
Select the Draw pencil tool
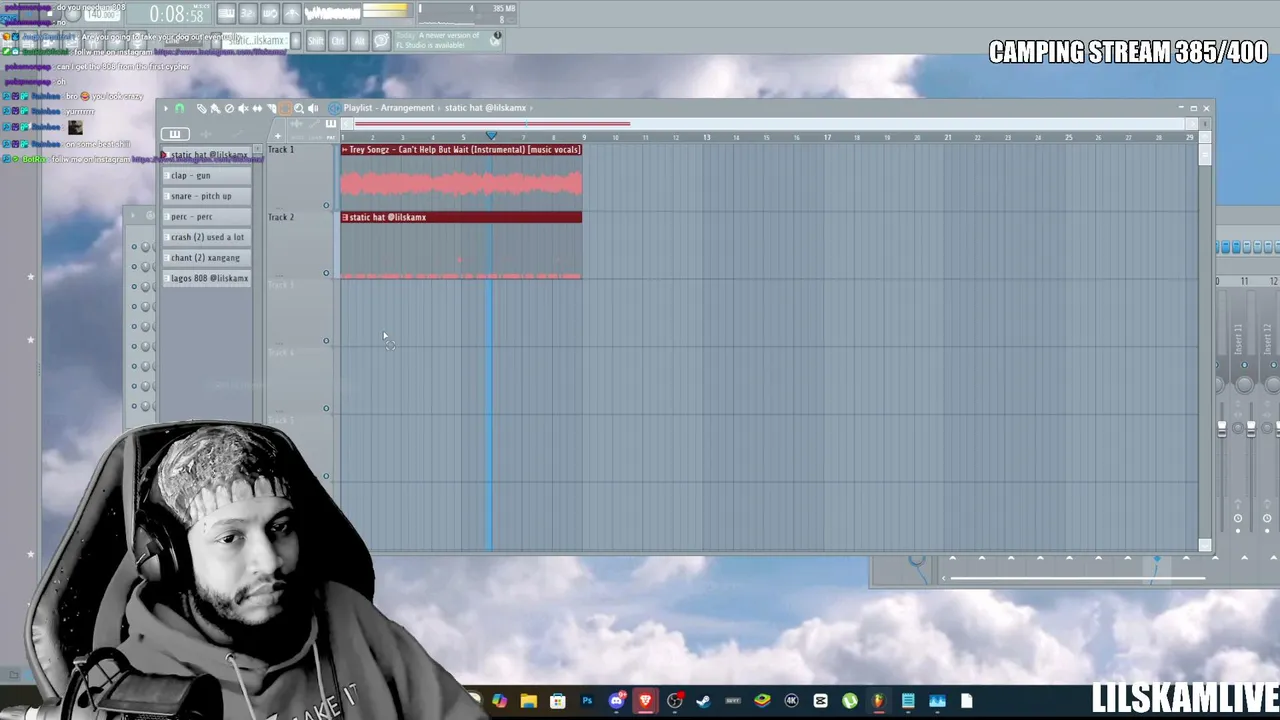201,108
